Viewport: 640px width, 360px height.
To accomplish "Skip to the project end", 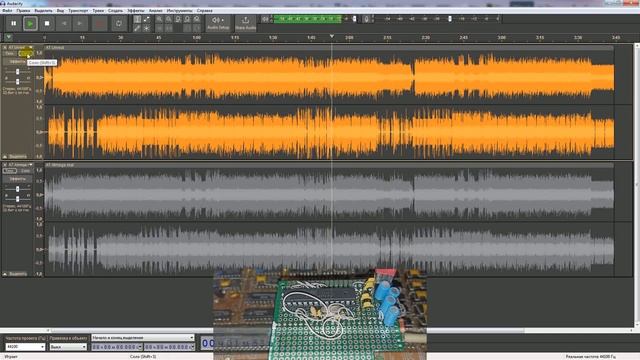I will click(80, 24).
